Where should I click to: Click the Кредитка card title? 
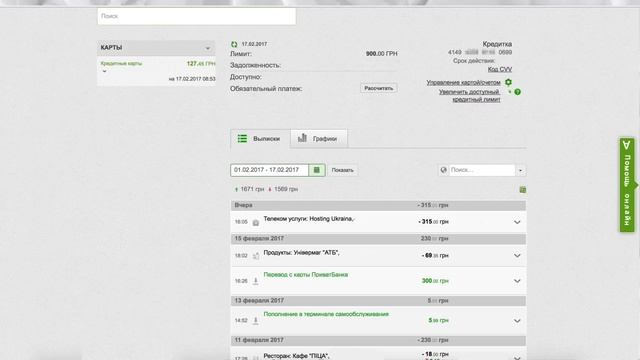pos(497,44)
